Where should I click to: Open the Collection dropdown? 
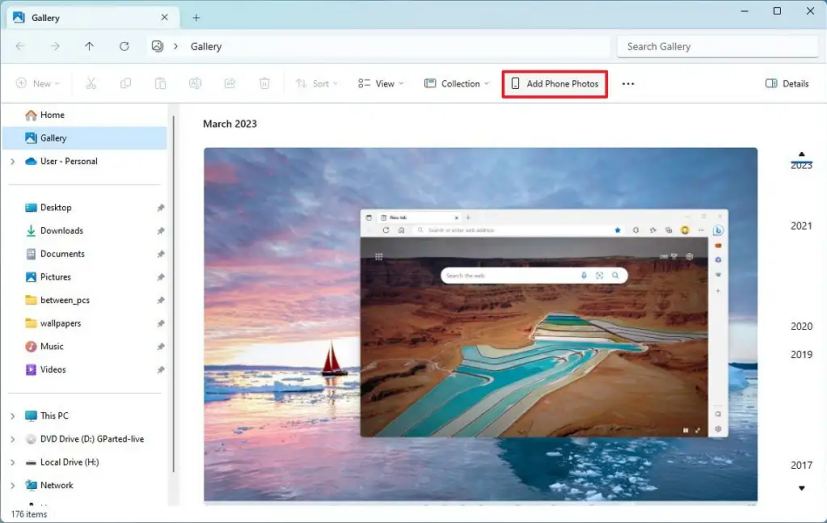pos(457,83)
